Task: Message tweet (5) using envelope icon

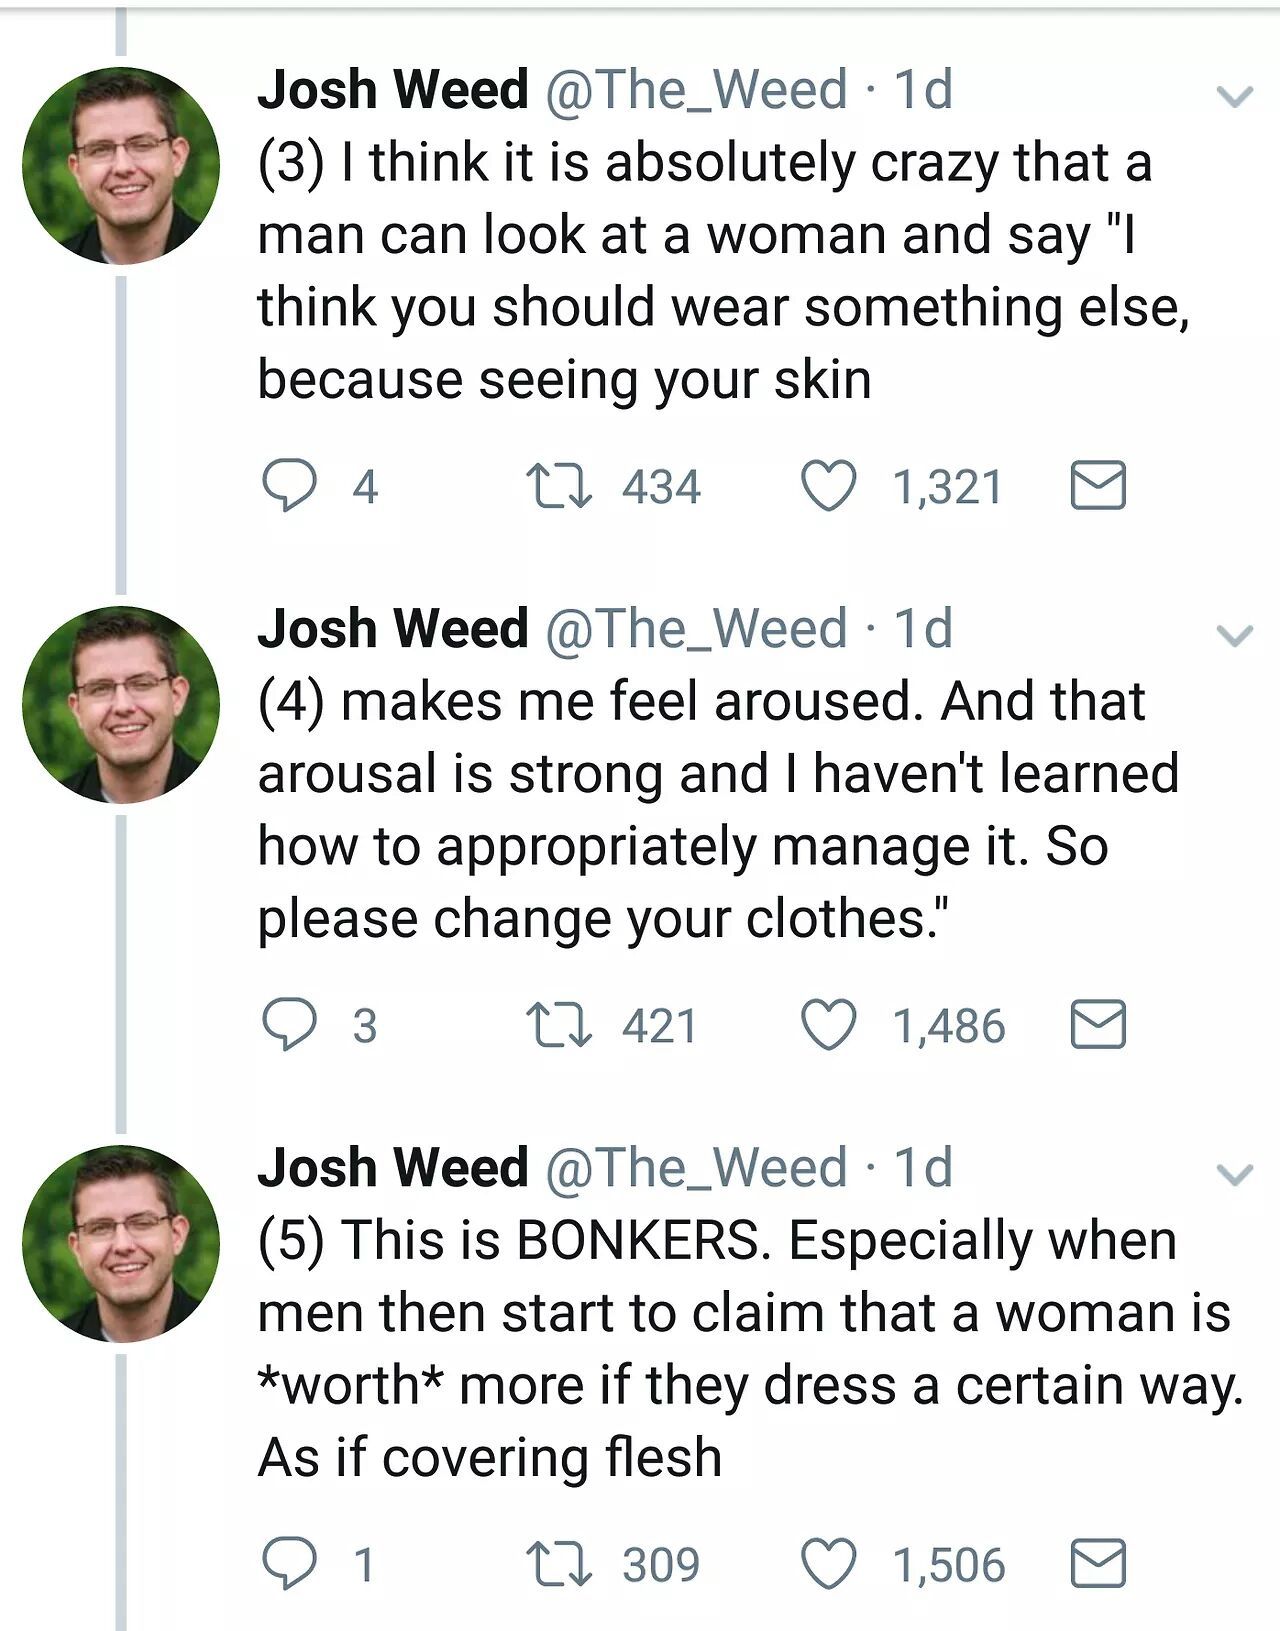Action: (x=1098, y=1565)
